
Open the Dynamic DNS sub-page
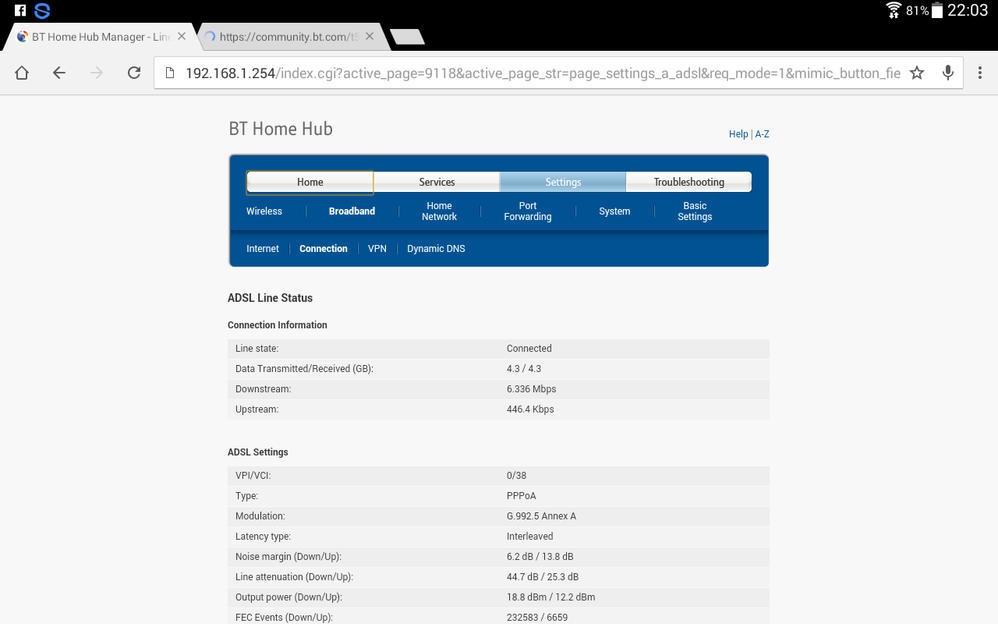coord(436,249)
